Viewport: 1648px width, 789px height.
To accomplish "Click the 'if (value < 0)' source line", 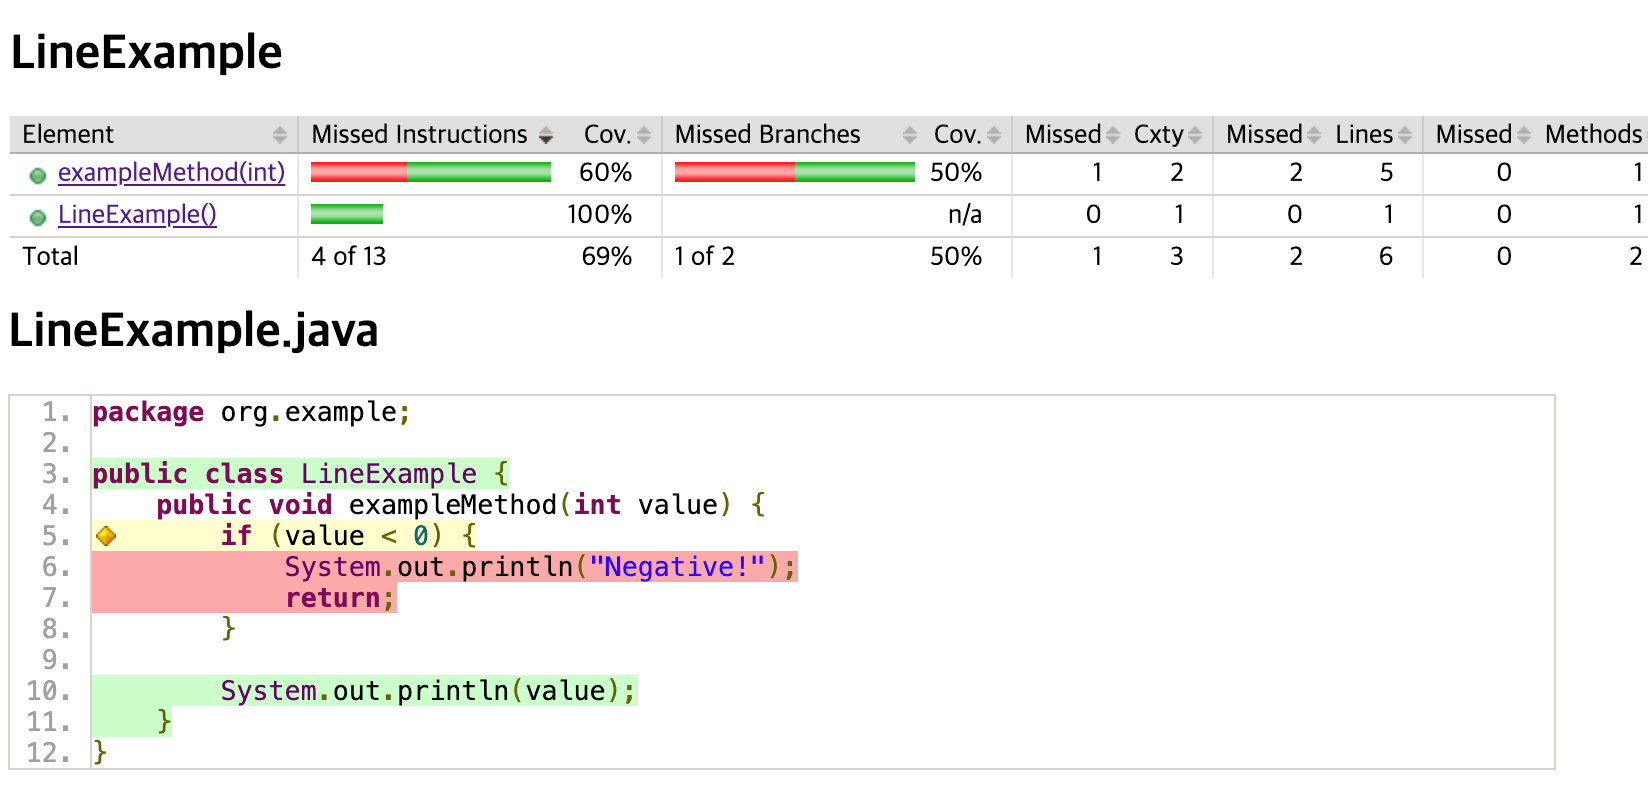I will pos(348,536).
